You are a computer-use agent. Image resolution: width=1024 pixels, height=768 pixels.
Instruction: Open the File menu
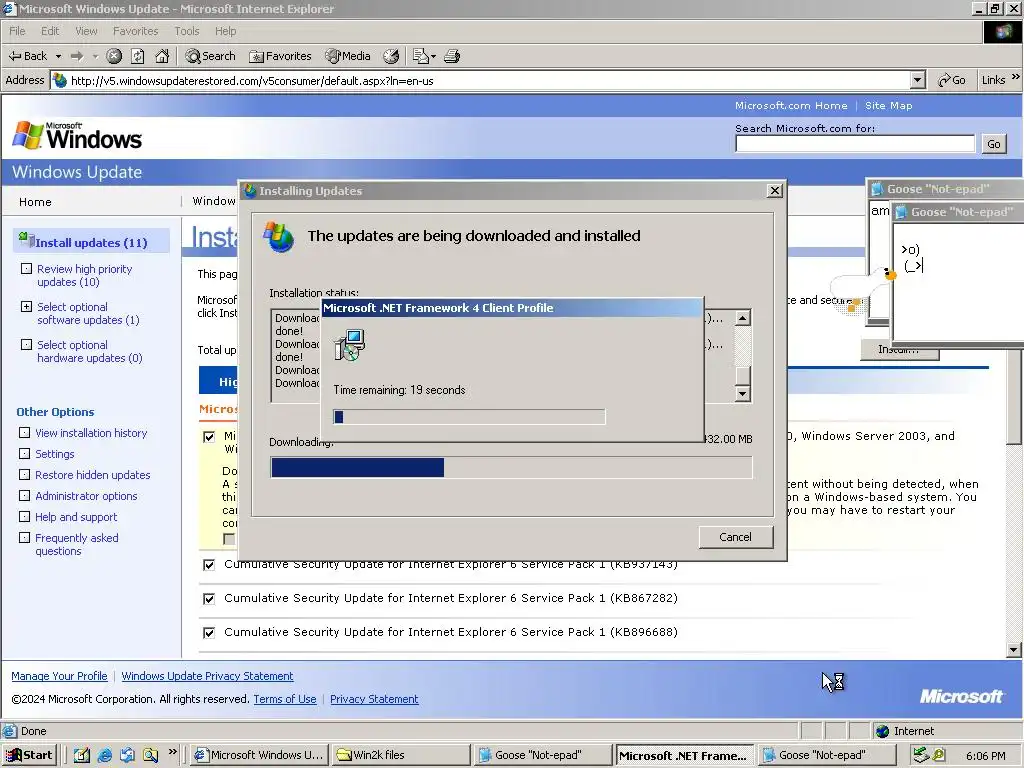tap(17, 31)
